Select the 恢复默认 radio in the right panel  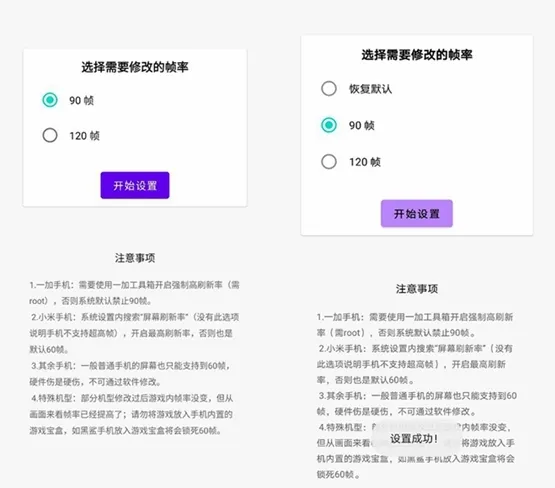pyautogui.click(x=329, y=88)
